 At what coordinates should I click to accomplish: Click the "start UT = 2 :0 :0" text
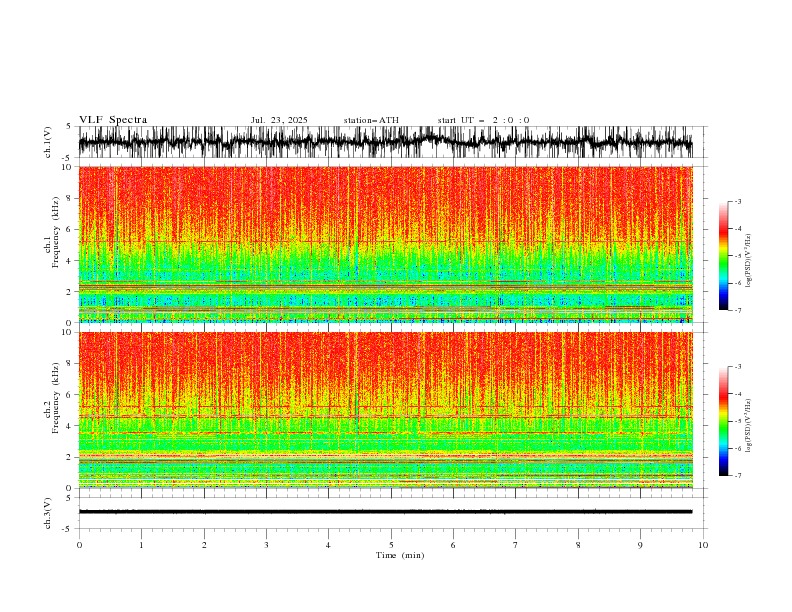(x=483, y=120)
